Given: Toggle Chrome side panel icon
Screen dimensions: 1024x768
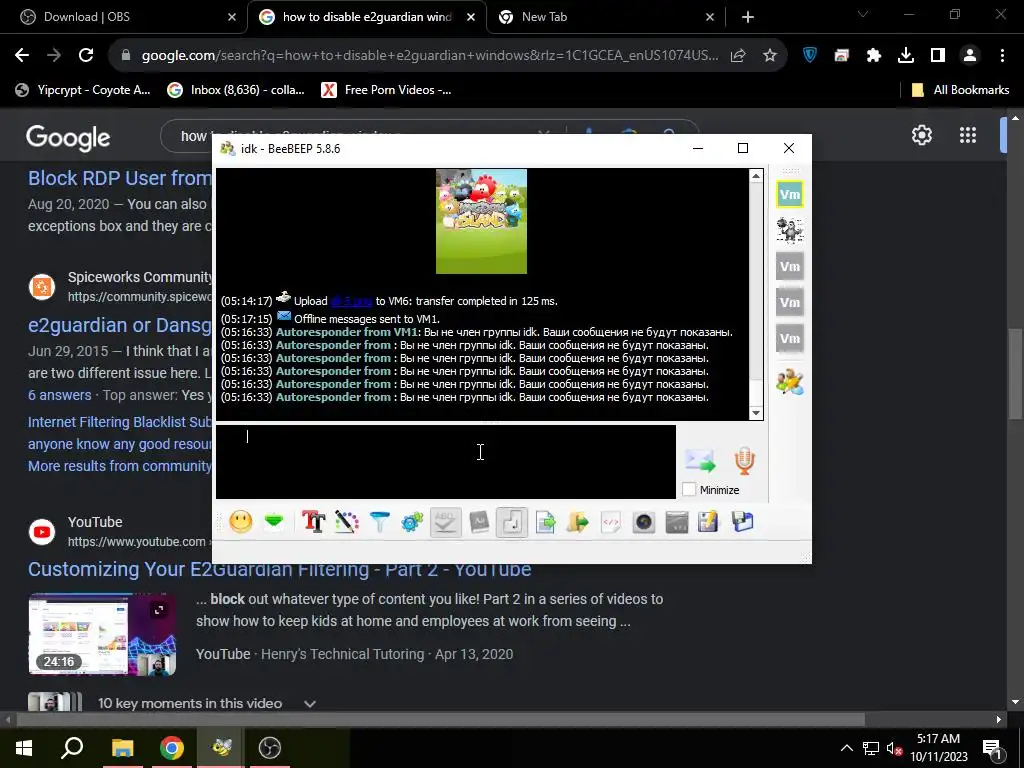Looking at the screenshot, I should (938, 56).
